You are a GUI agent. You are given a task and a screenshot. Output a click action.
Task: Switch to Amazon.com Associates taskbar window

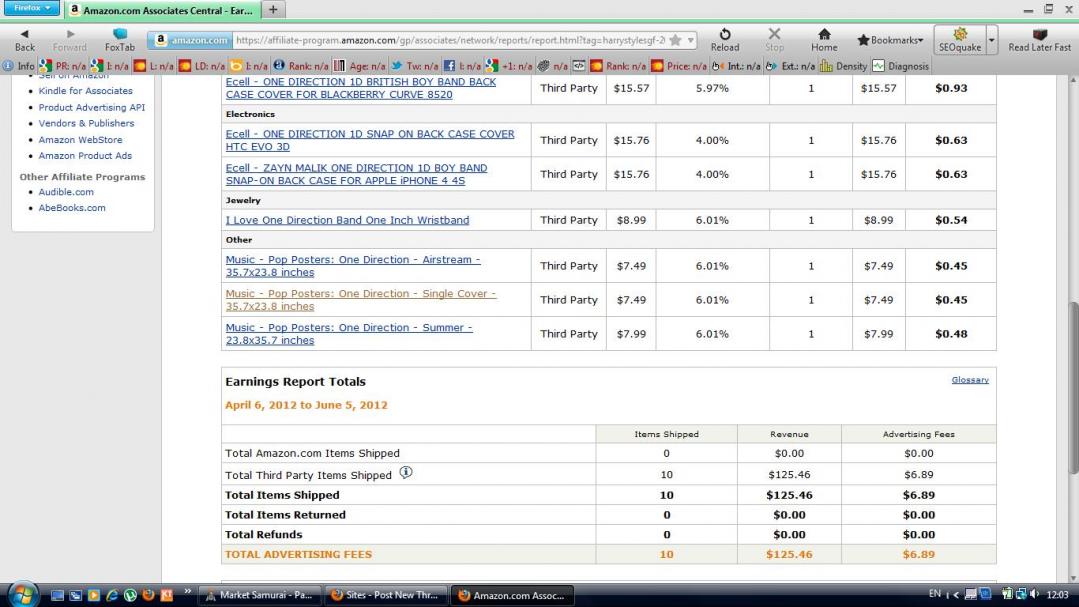[x=512, y=595]
